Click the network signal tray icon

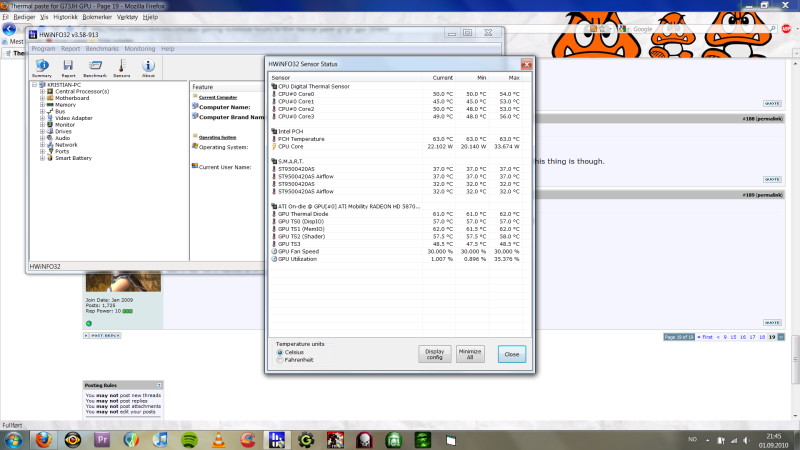click(x=734, y=440)
